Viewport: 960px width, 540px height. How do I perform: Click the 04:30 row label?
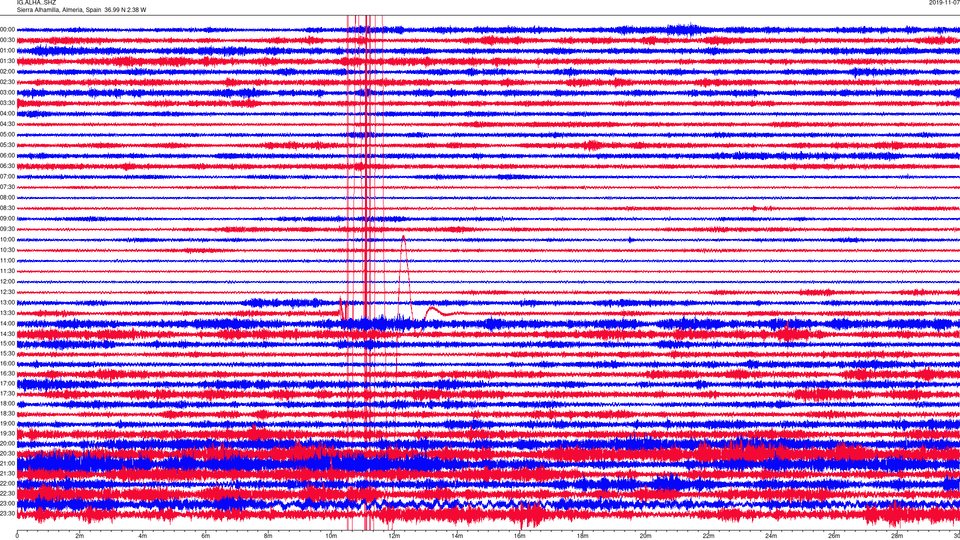(7, 124)
